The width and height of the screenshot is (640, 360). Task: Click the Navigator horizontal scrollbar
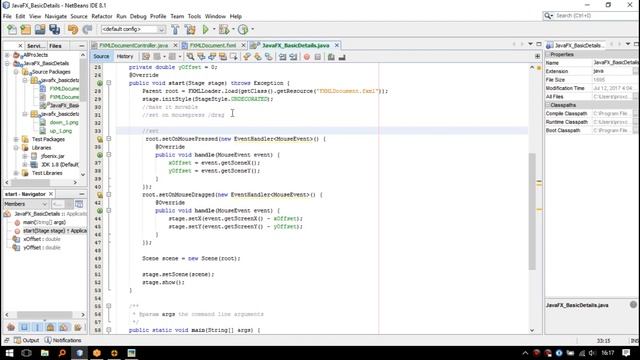click(44, 315)
